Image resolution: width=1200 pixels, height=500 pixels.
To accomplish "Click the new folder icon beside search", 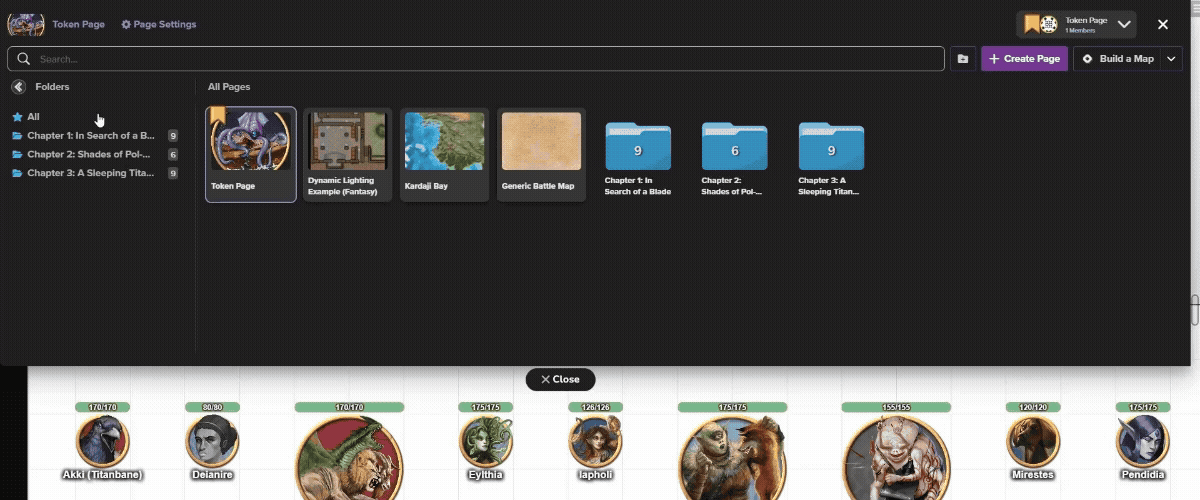I will (962, 59).
